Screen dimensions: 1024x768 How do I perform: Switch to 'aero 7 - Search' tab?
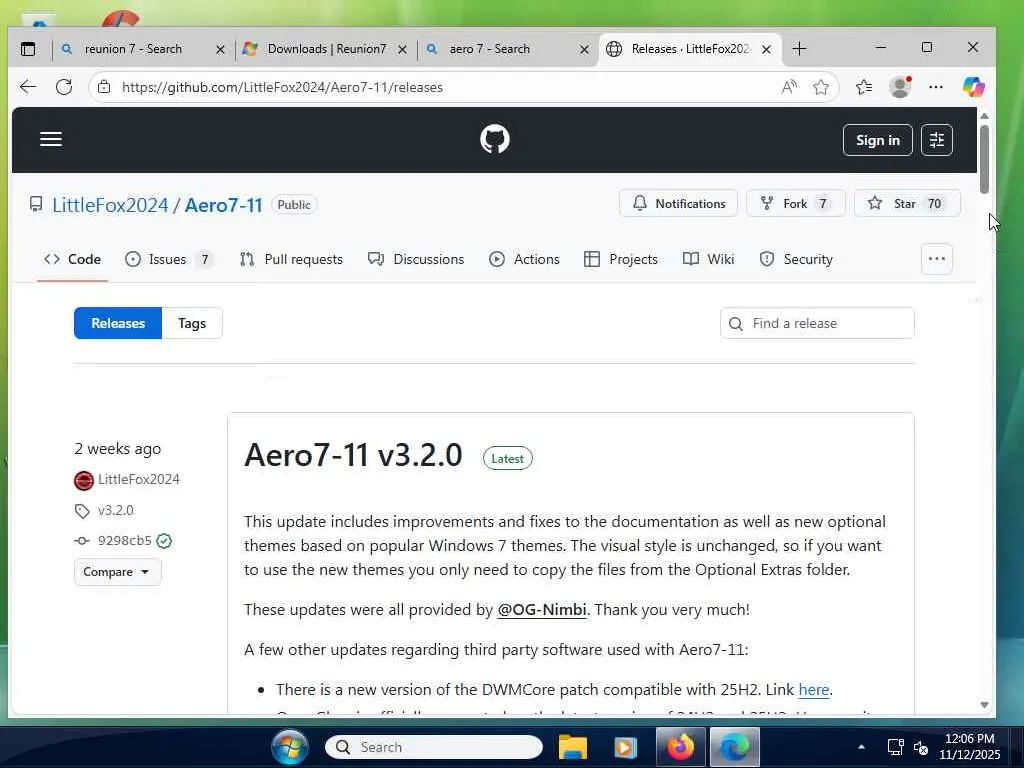click(x=489, y=49)
